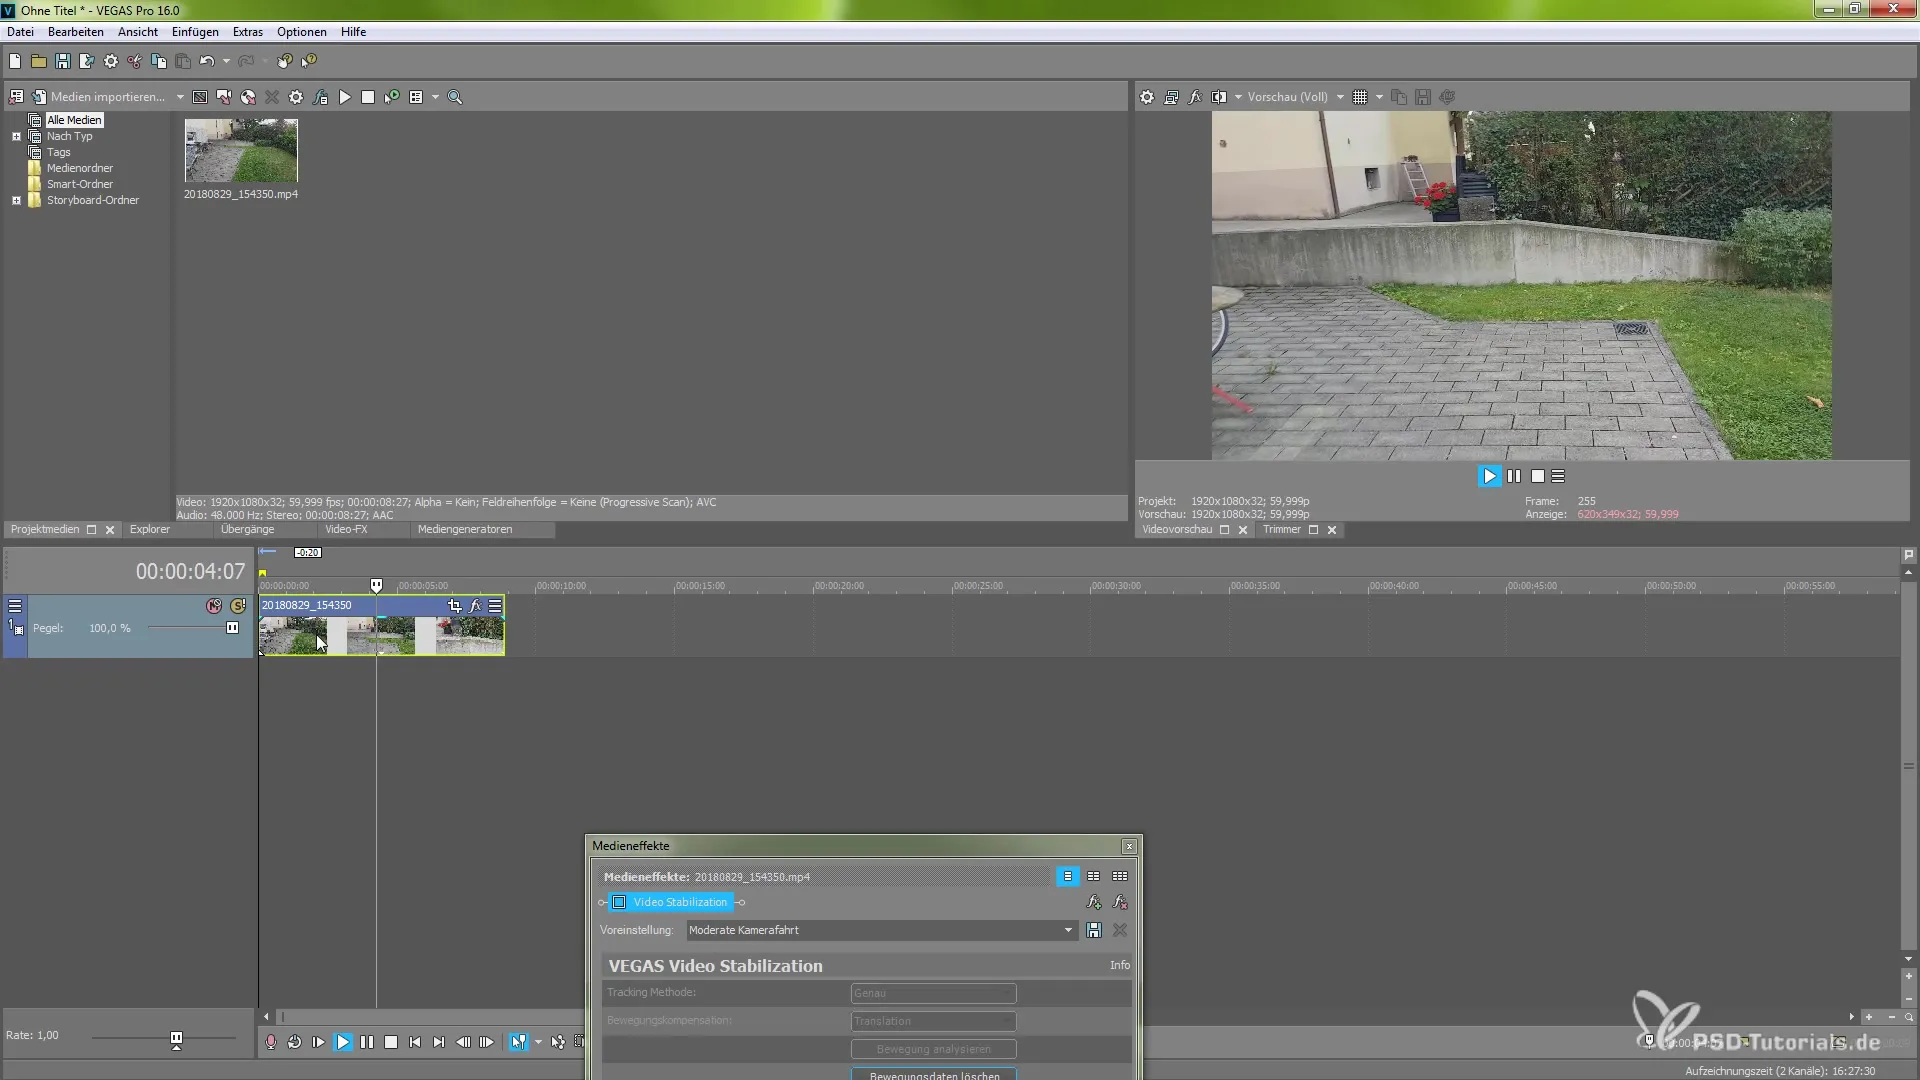The image size is (1920, 1080).
Task: Adjust the track Pegel slider
Action: point(232,628)
